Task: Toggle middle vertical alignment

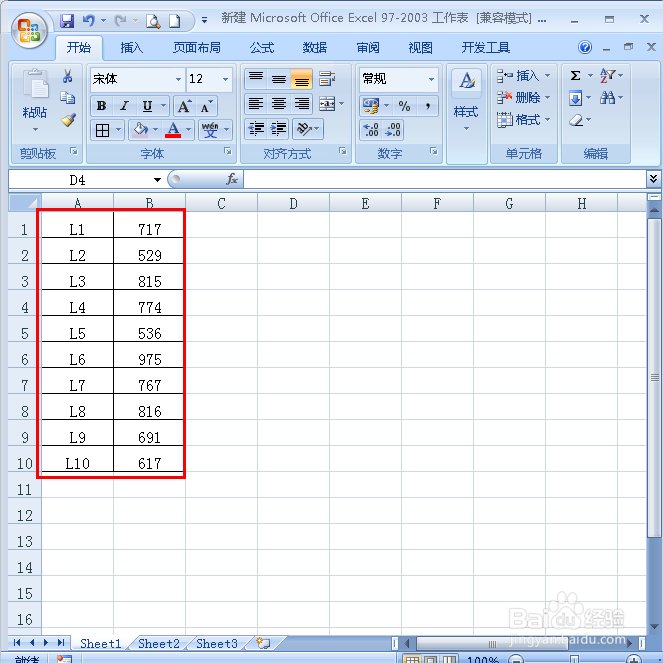Action: click(279, 79)
